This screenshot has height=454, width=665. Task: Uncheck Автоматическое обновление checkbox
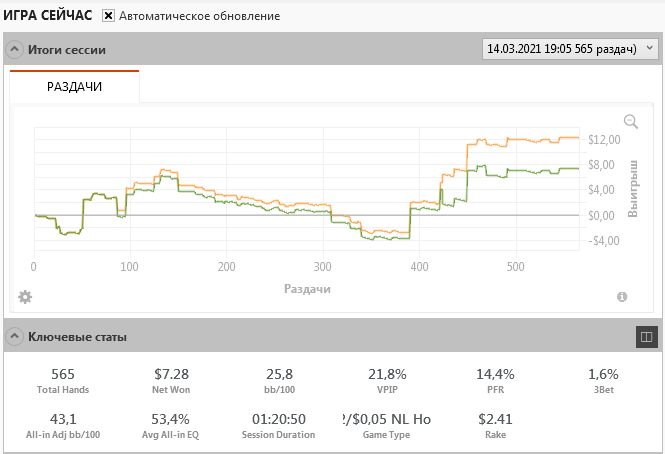(x=108, y=16)
